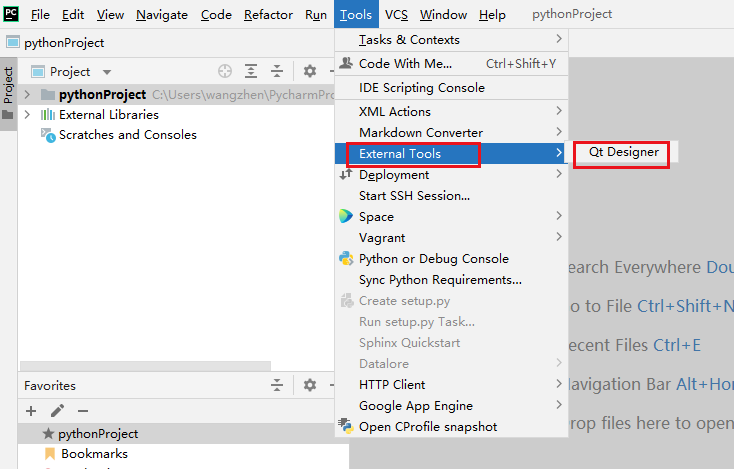Viewport: 734px width, 469px height.
Task: Click the Favorites panel header label
Action: click(x=50, y=386)
